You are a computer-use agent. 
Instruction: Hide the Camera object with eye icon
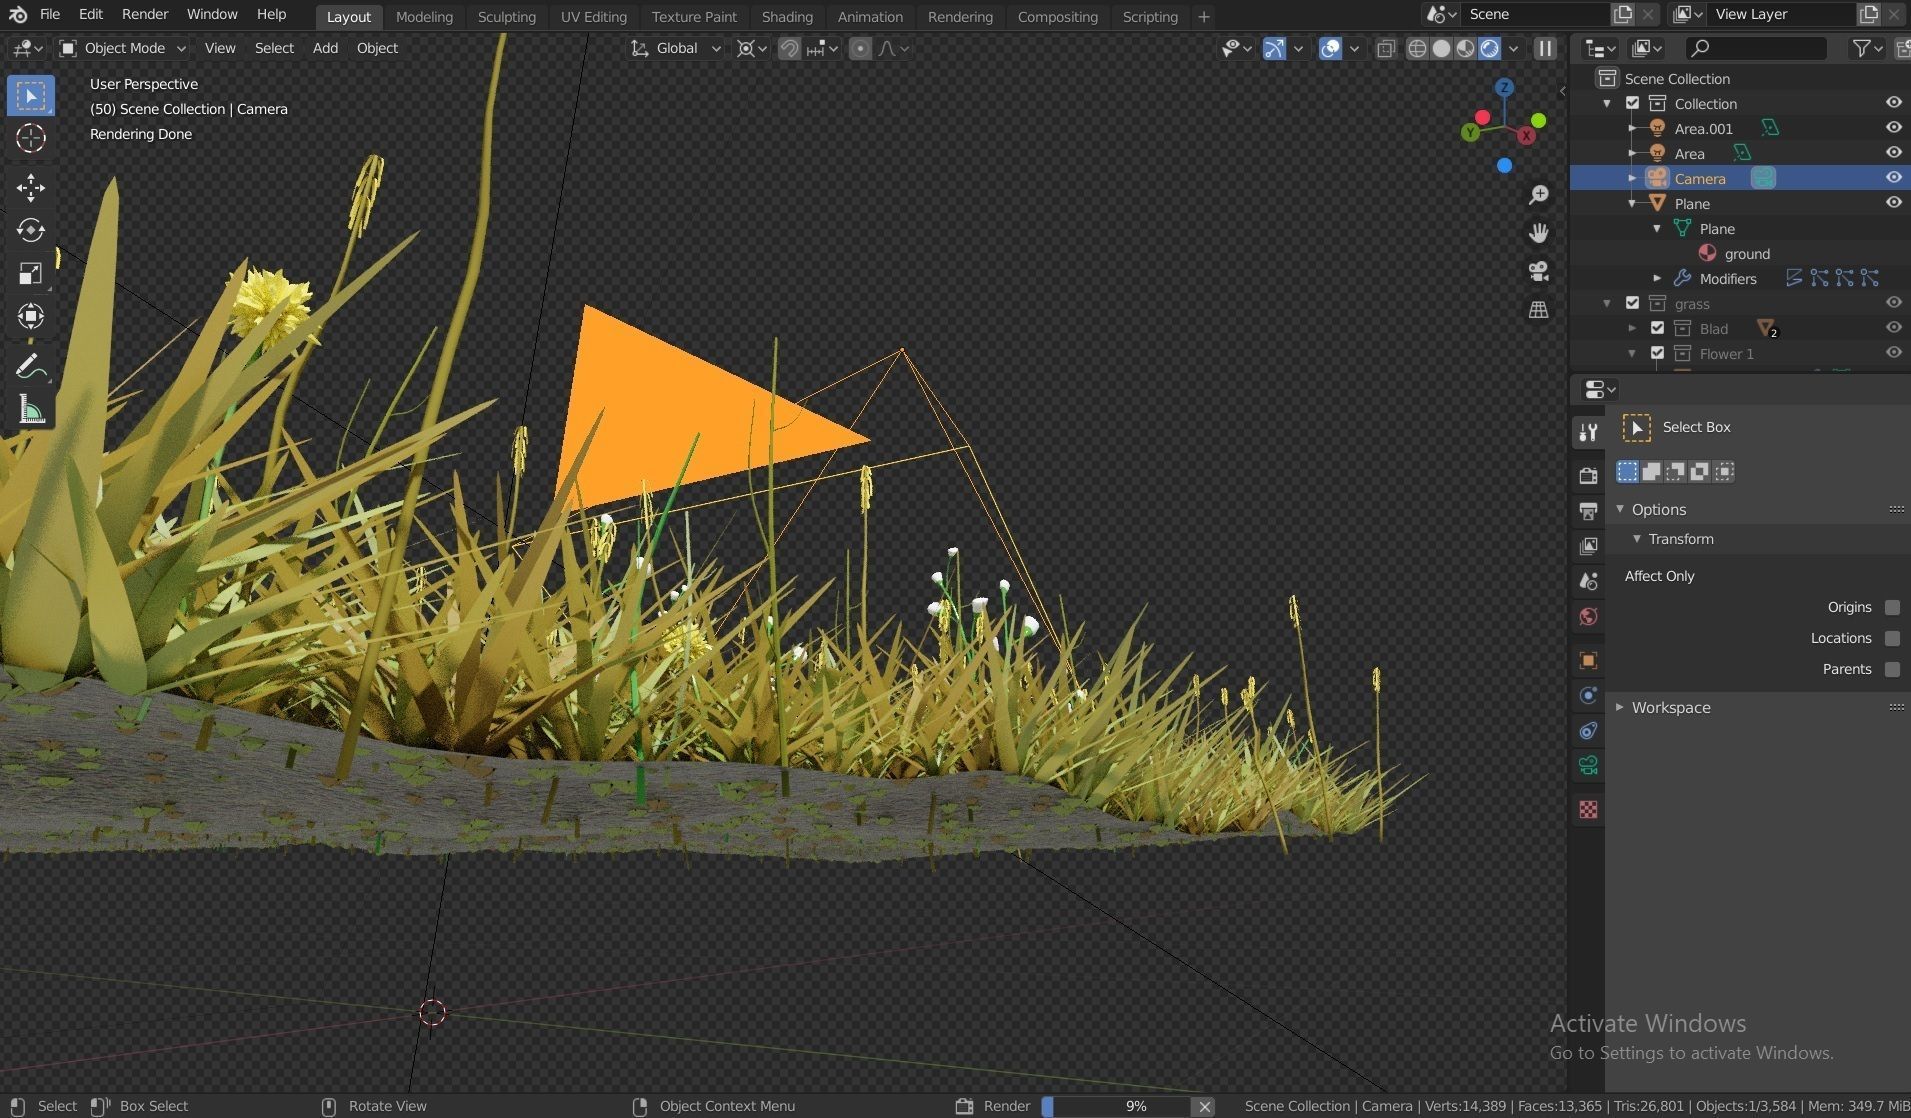click(x=1893, y=178)
